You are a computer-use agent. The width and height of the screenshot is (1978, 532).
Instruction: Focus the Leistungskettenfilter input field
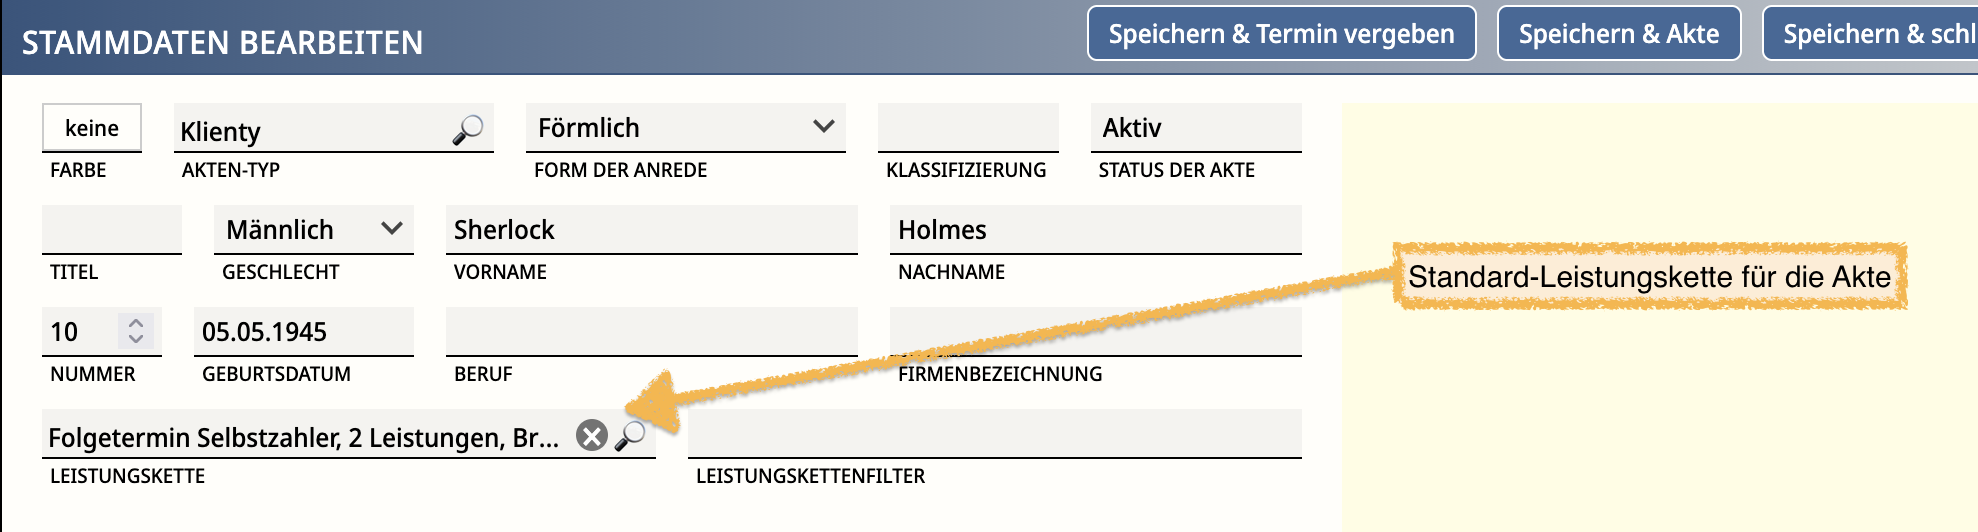994,434
